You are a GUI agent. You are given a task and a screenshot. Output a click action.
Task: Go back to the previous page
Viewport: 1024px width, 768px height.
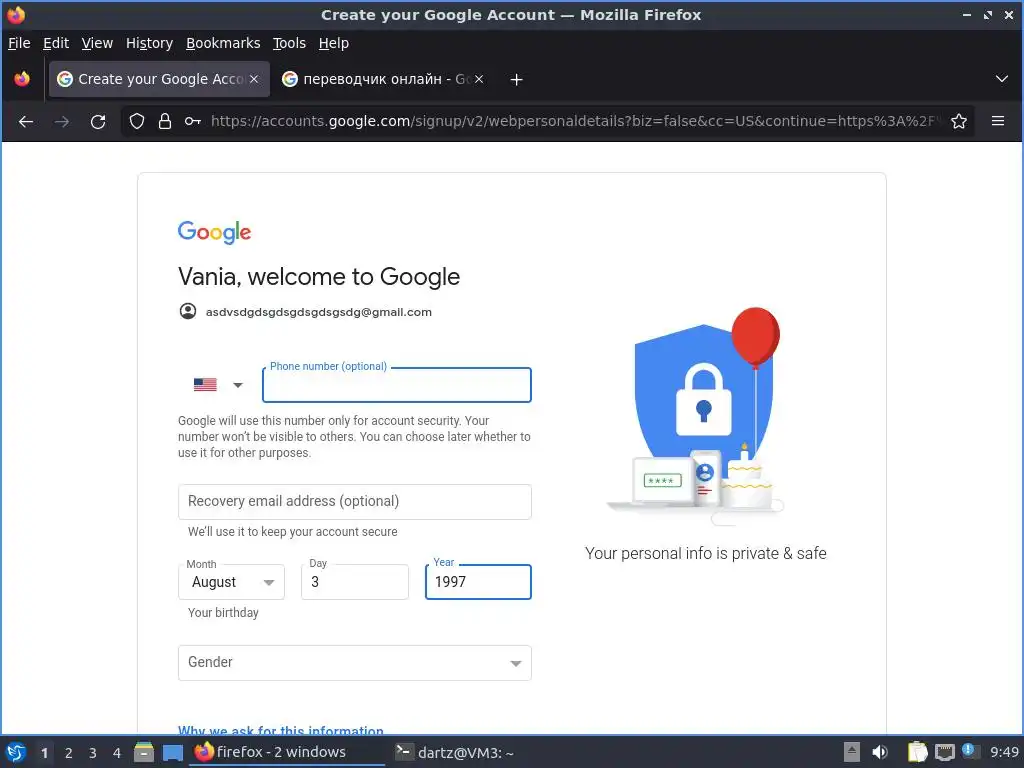[25, 121]
